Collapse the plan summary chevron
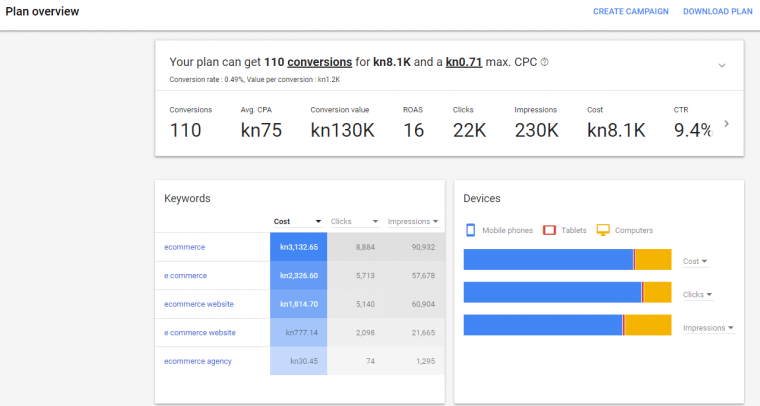 [722, 65]
